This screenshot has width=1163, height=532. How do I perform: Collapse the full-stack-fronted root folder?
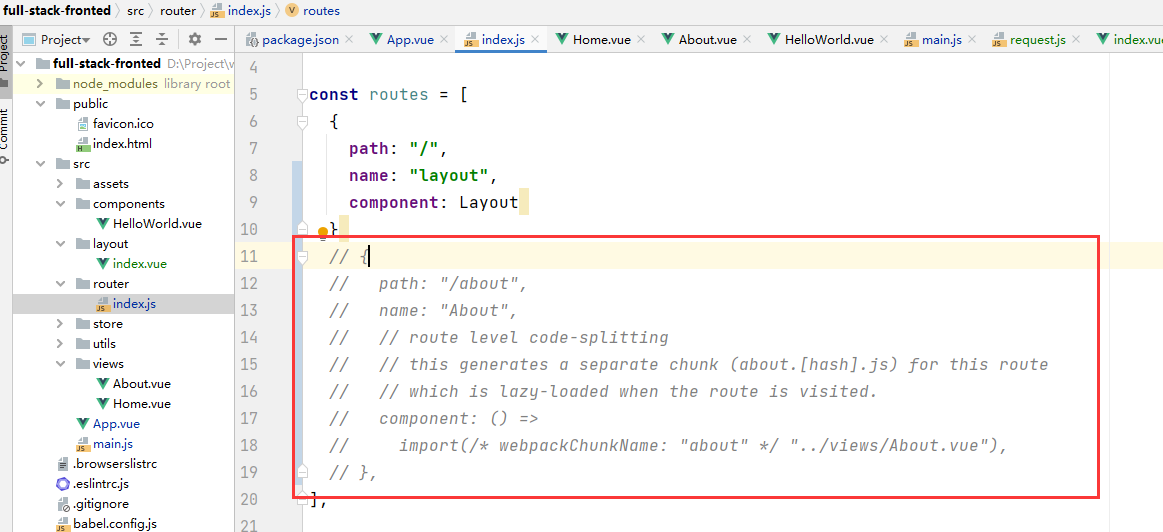click(x=21, y=63)
